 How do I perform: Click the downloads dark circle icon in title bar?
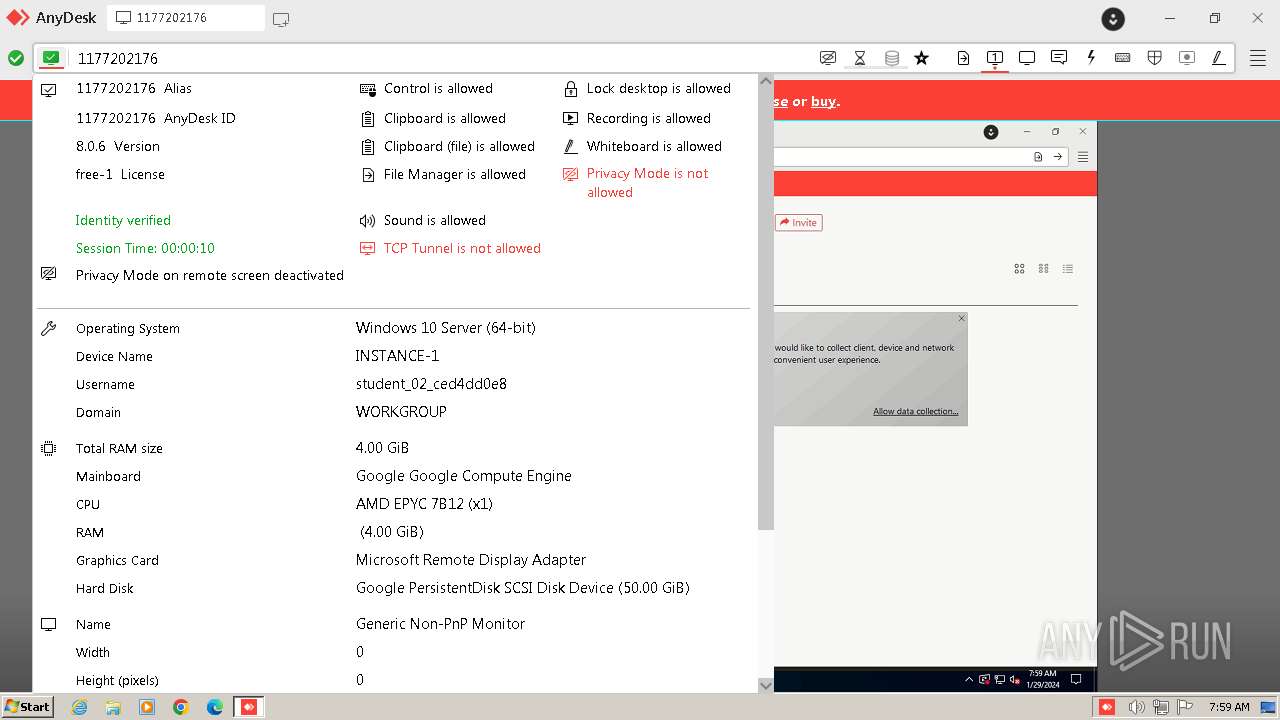(x=1113, y=18)
